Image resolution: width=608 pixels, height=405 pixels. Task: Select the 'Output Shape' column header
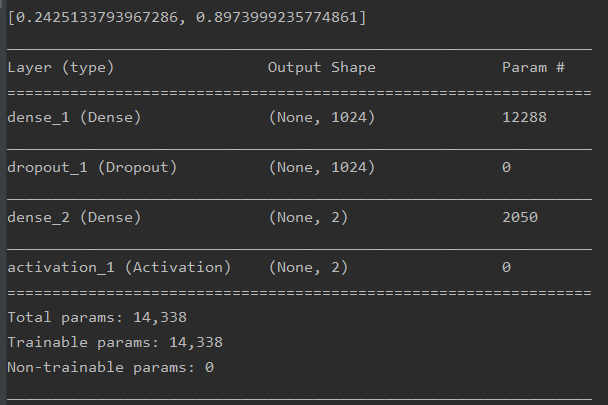tap(321, 68)
